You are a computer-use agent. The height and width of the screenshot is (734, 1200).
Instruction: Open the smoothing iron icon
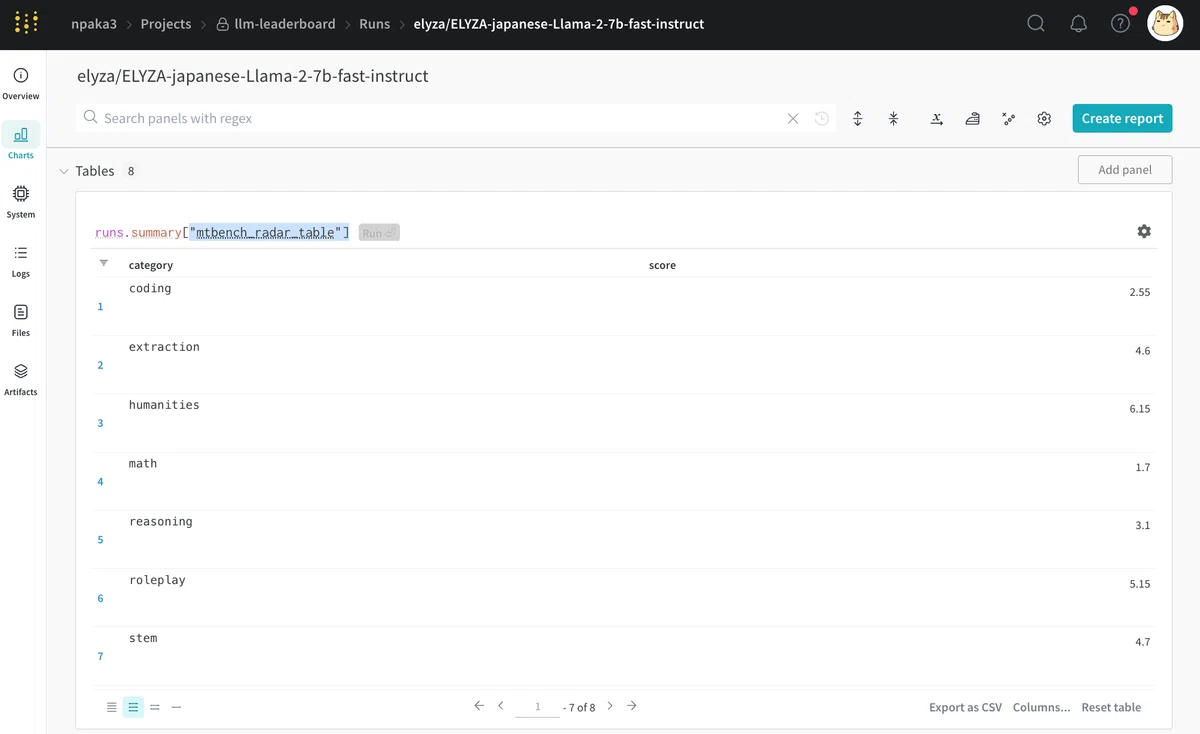(972, 118)
